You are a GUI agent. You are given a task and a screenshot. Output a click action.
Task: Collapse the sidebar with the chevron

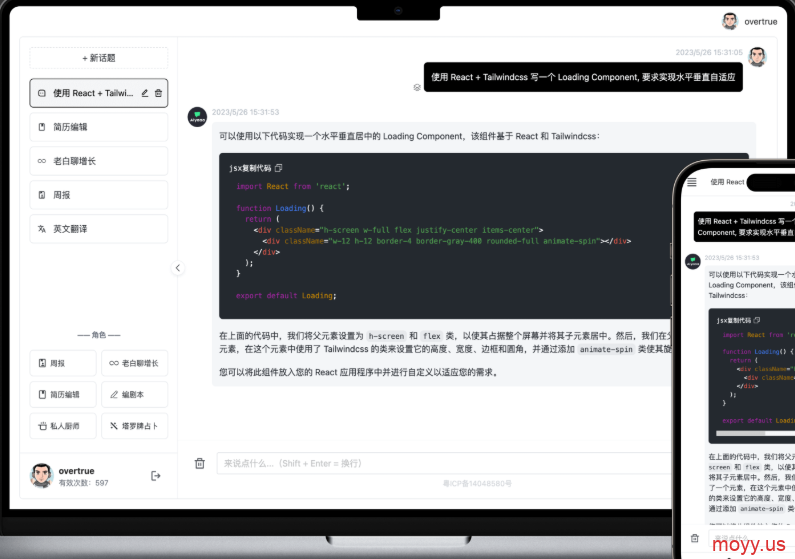(x=178, y=268)
